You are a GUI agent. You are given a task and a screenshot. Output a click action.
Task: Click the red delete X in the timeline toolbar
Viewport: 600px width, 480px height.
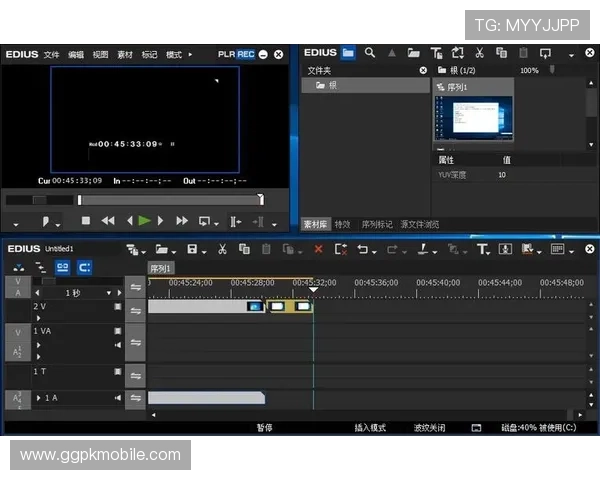[318, 249]
